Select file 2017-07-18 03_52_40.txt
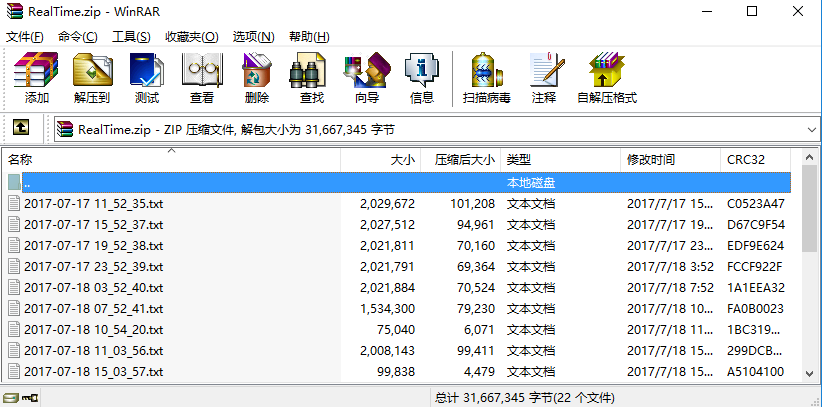Viewport: 822px width, 407px height. point(94,287)
